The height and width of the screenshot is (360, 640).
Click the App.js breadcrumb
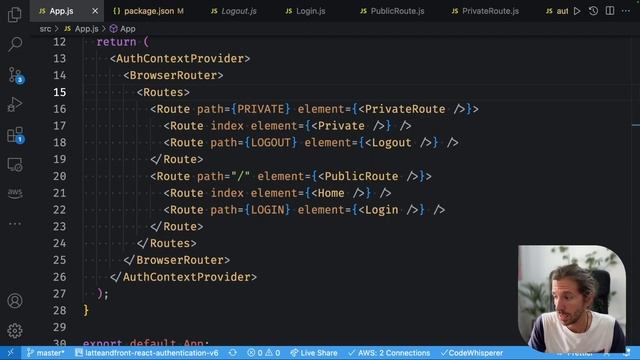coord(81,29)
